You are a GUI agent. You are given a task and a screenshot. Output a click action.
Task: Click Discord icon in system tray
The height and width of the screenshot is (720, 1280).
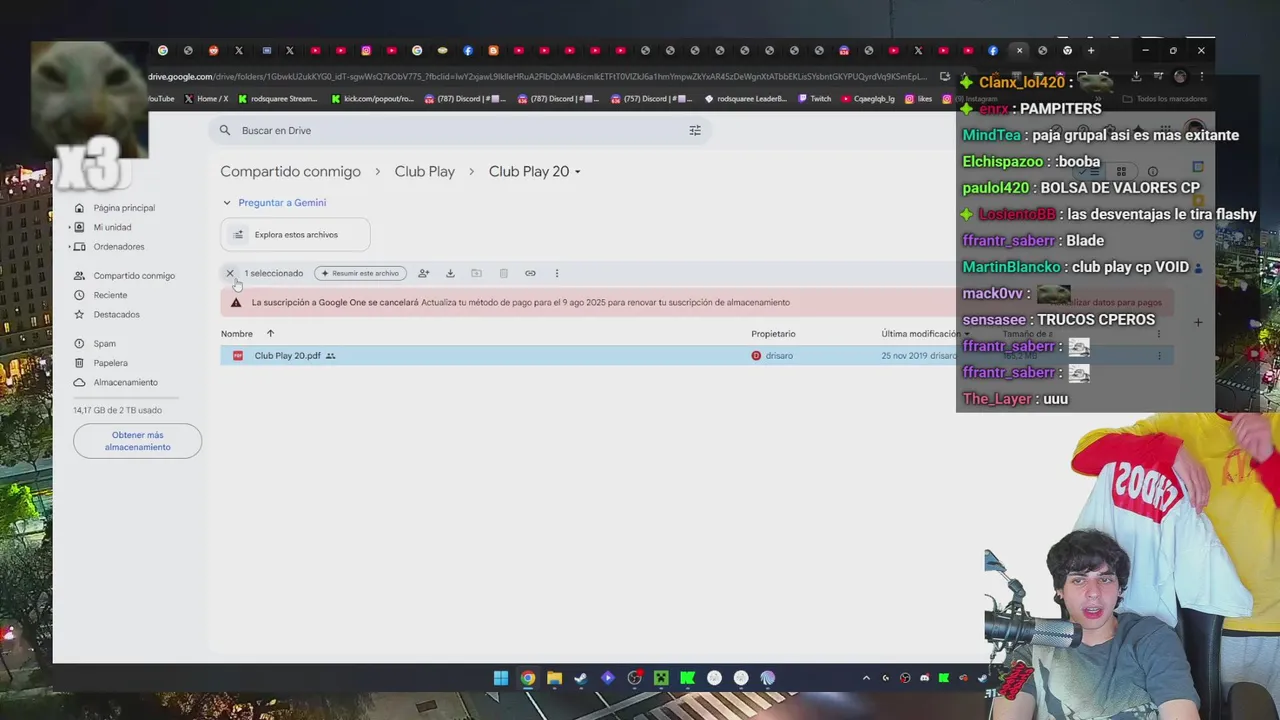(924, 678)
